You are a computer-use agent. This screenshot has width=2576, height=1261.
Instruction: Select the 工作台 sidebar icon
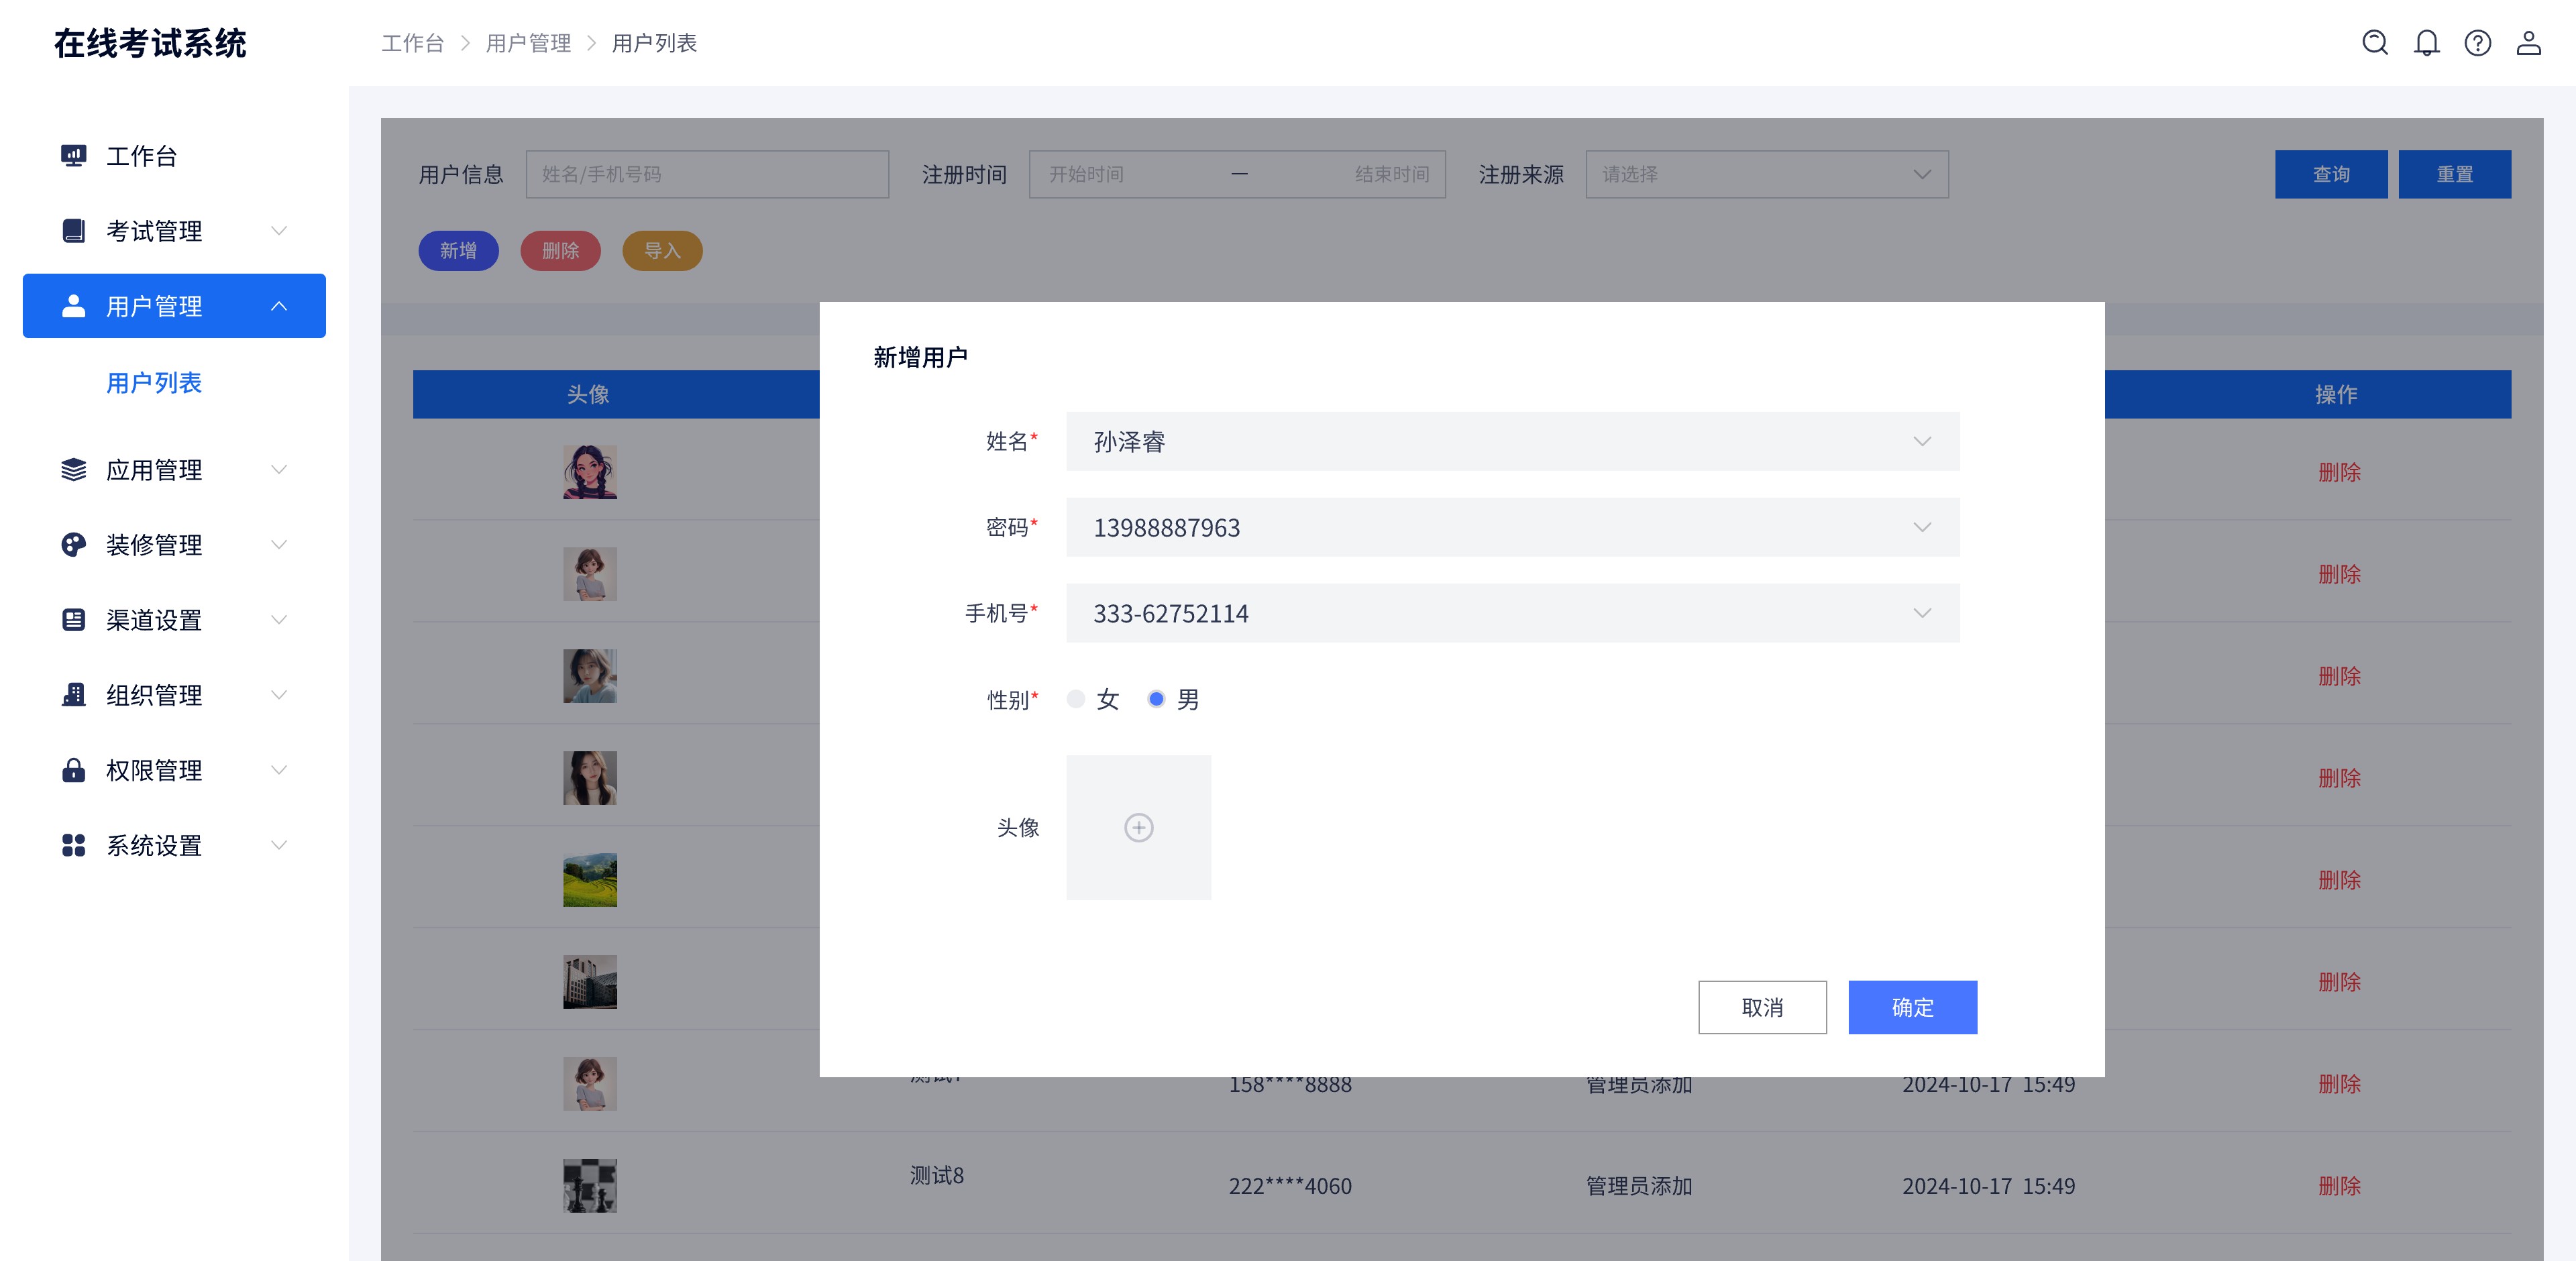[73, 156]
